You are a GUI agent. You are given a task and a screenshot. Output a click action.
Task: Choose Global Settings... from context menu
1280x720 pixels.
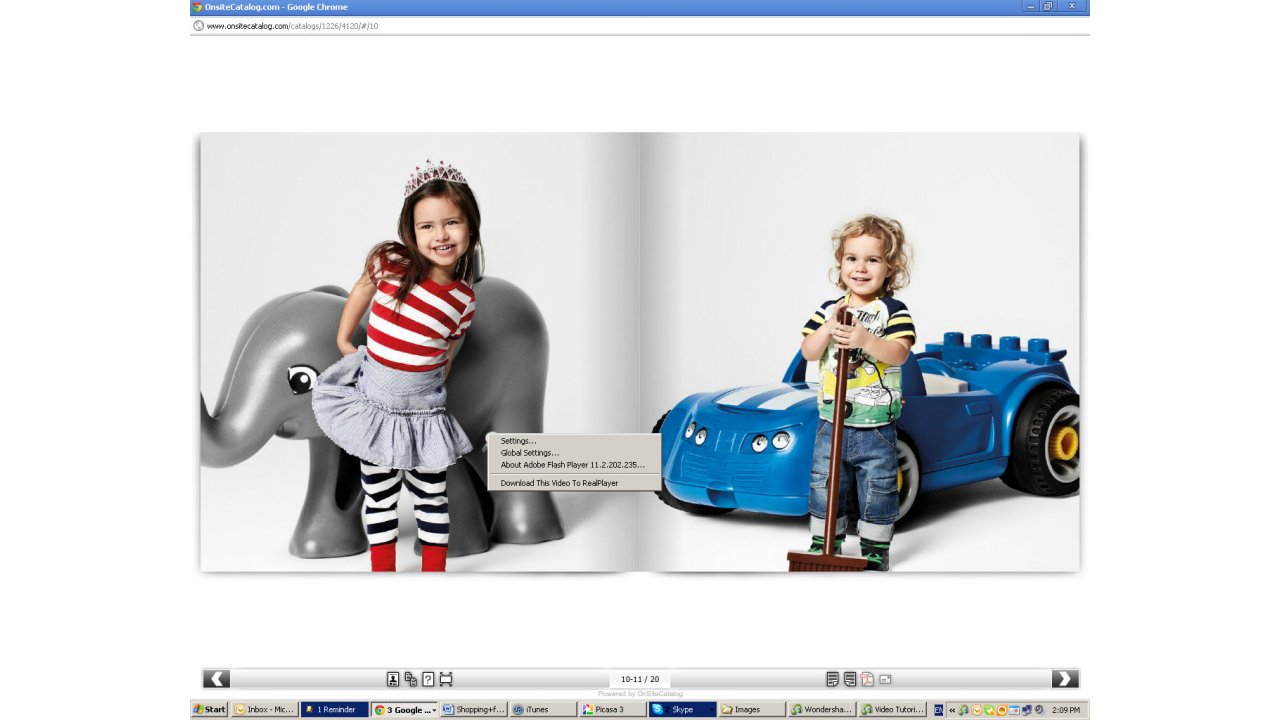pos(530,453)
